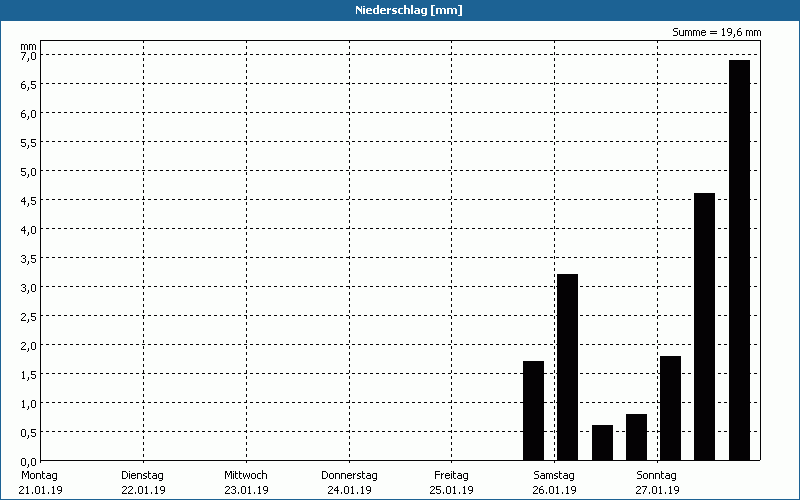Click the 2,0 y-axis value
Viewport: 800px width, 500px height.
29,346
